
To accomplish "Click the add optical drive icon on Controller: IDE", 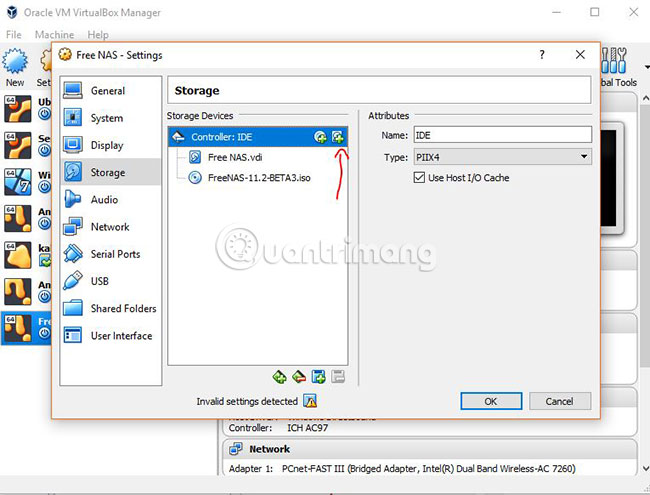I will click(320, 137).
